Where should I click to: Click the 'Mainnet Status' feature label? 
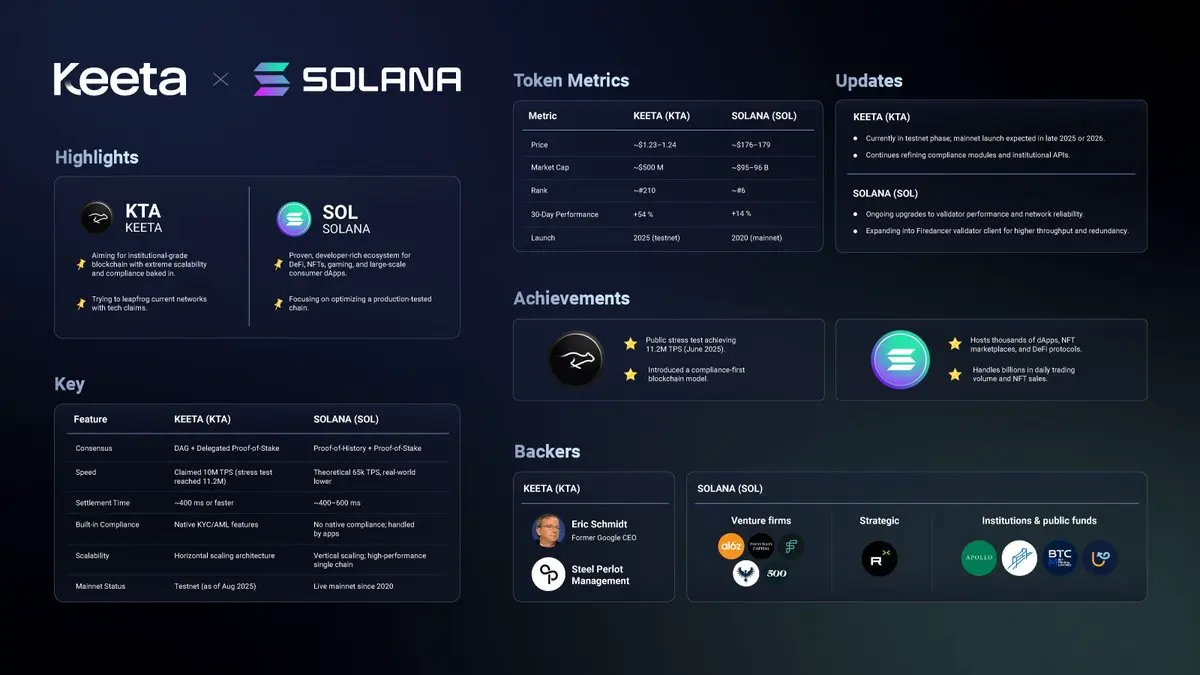point(101,586)
